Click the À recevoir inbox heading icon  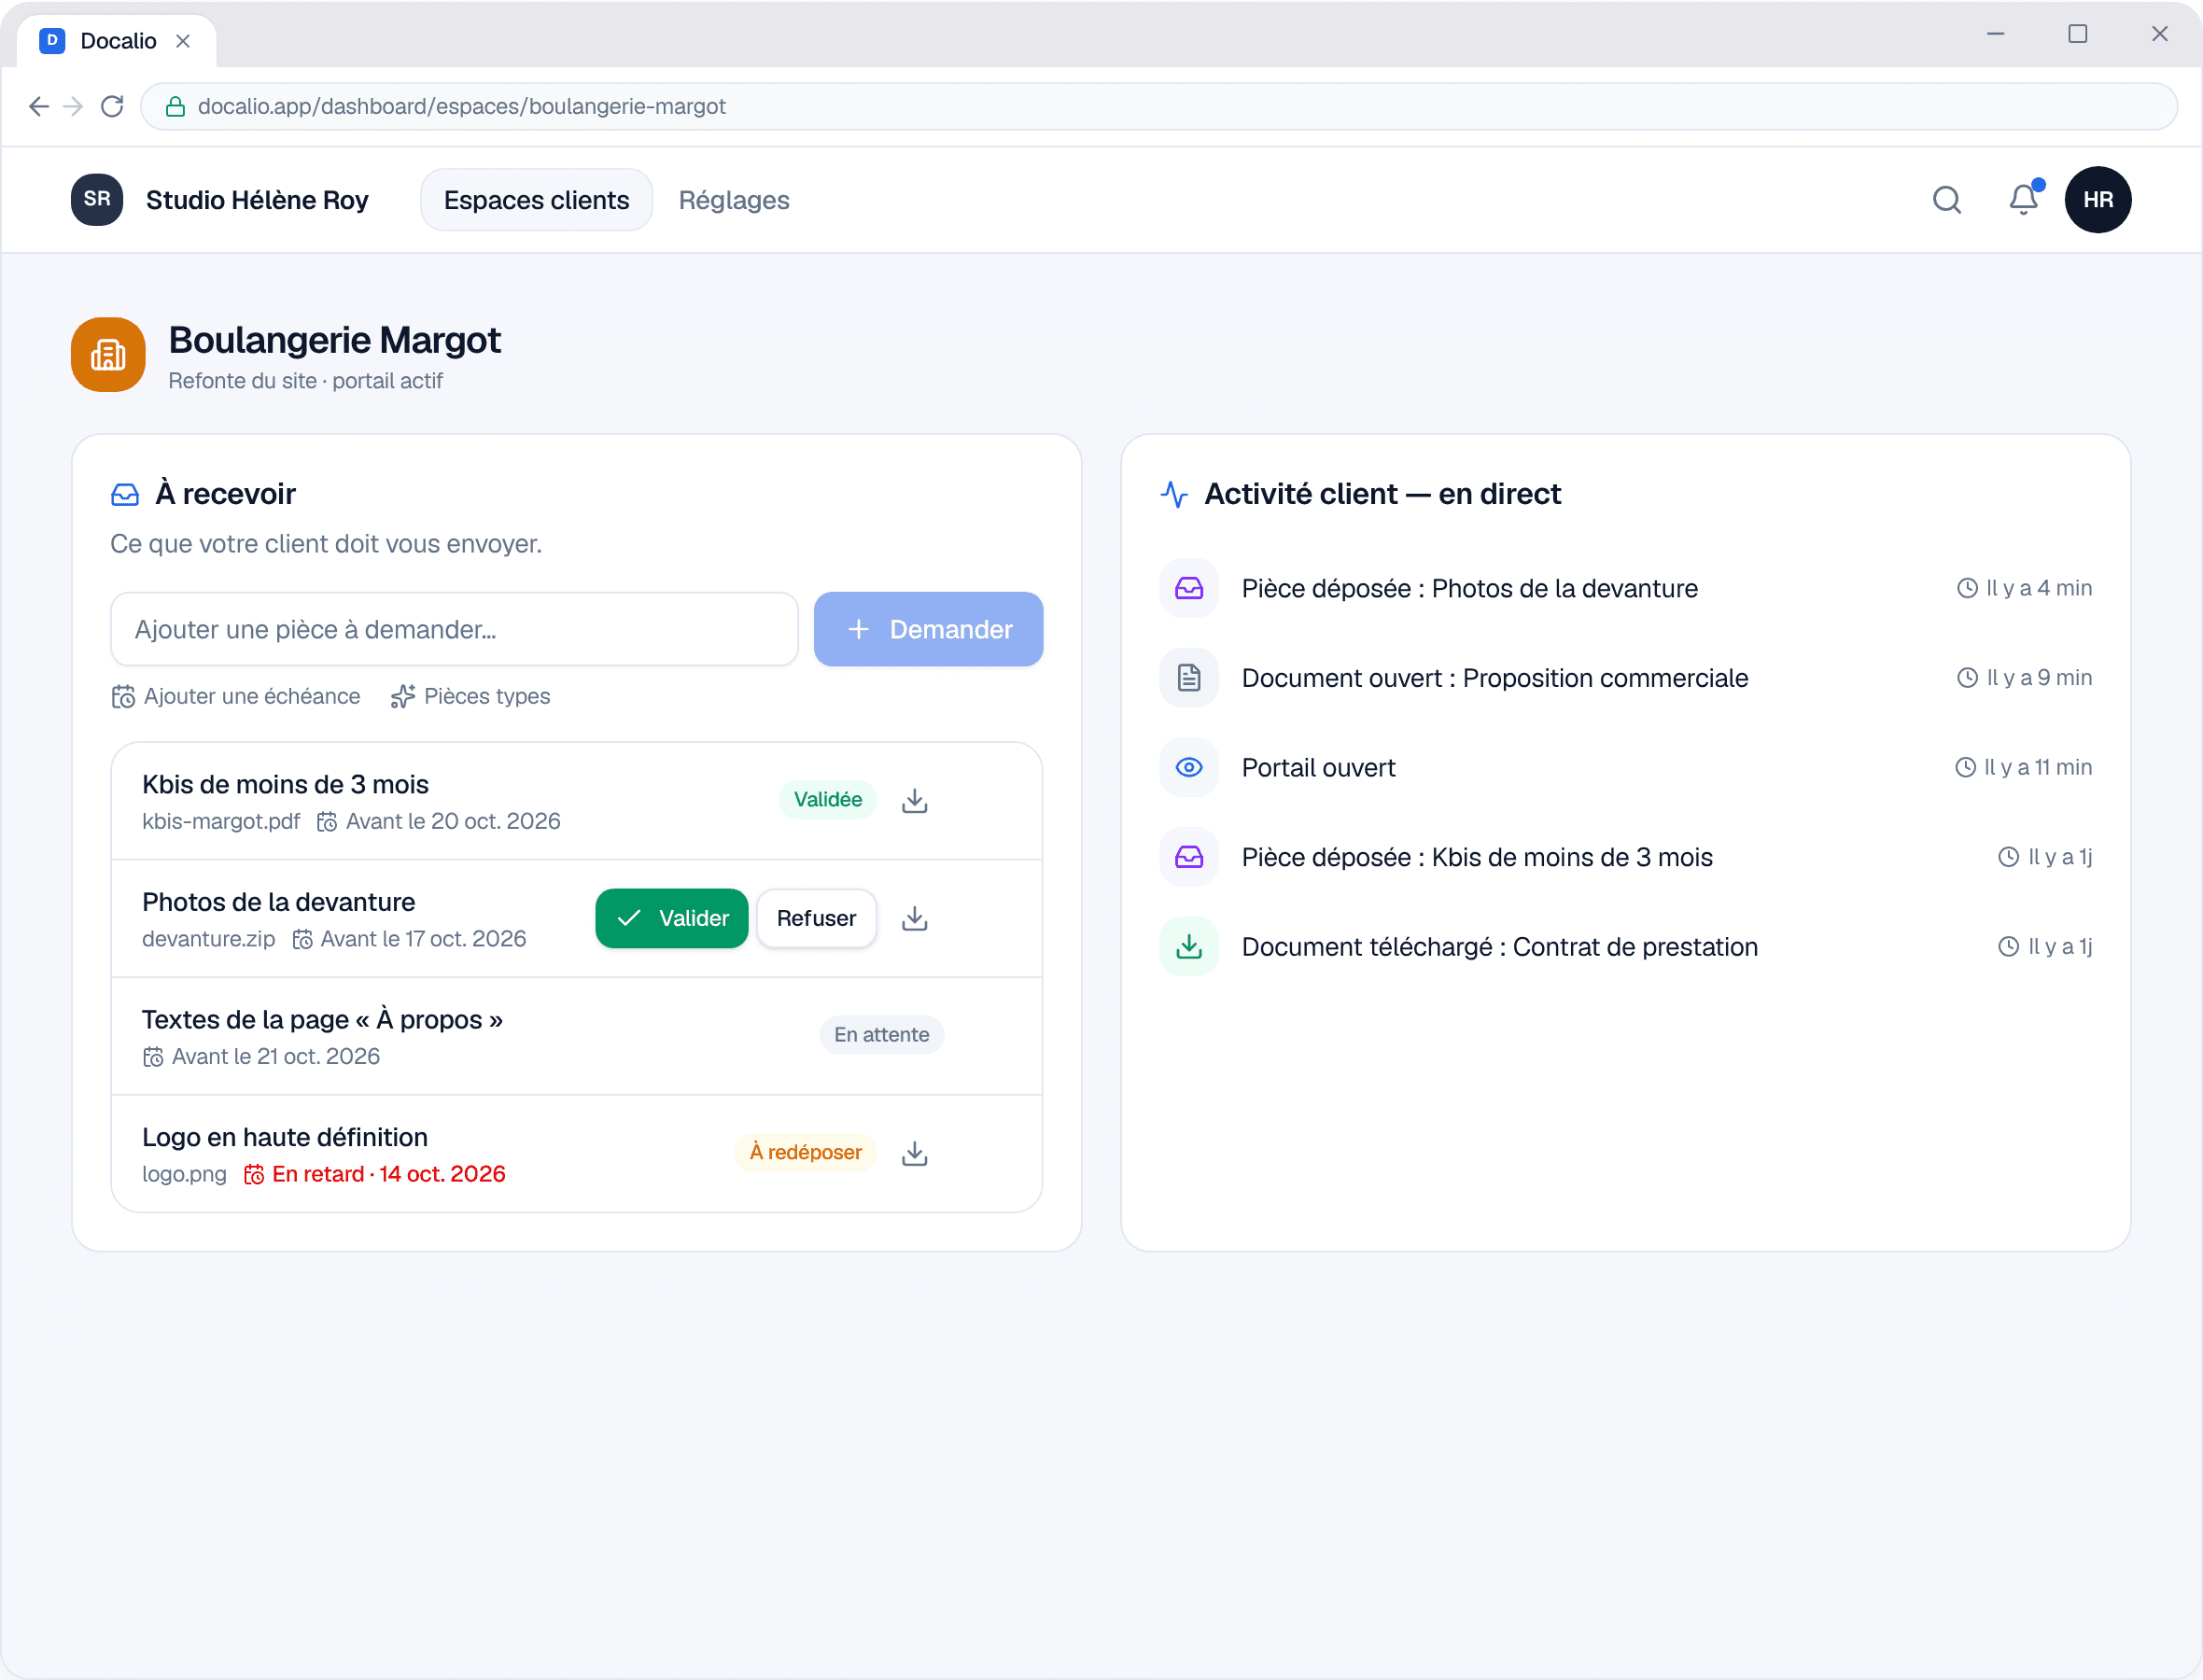[125, 494]
